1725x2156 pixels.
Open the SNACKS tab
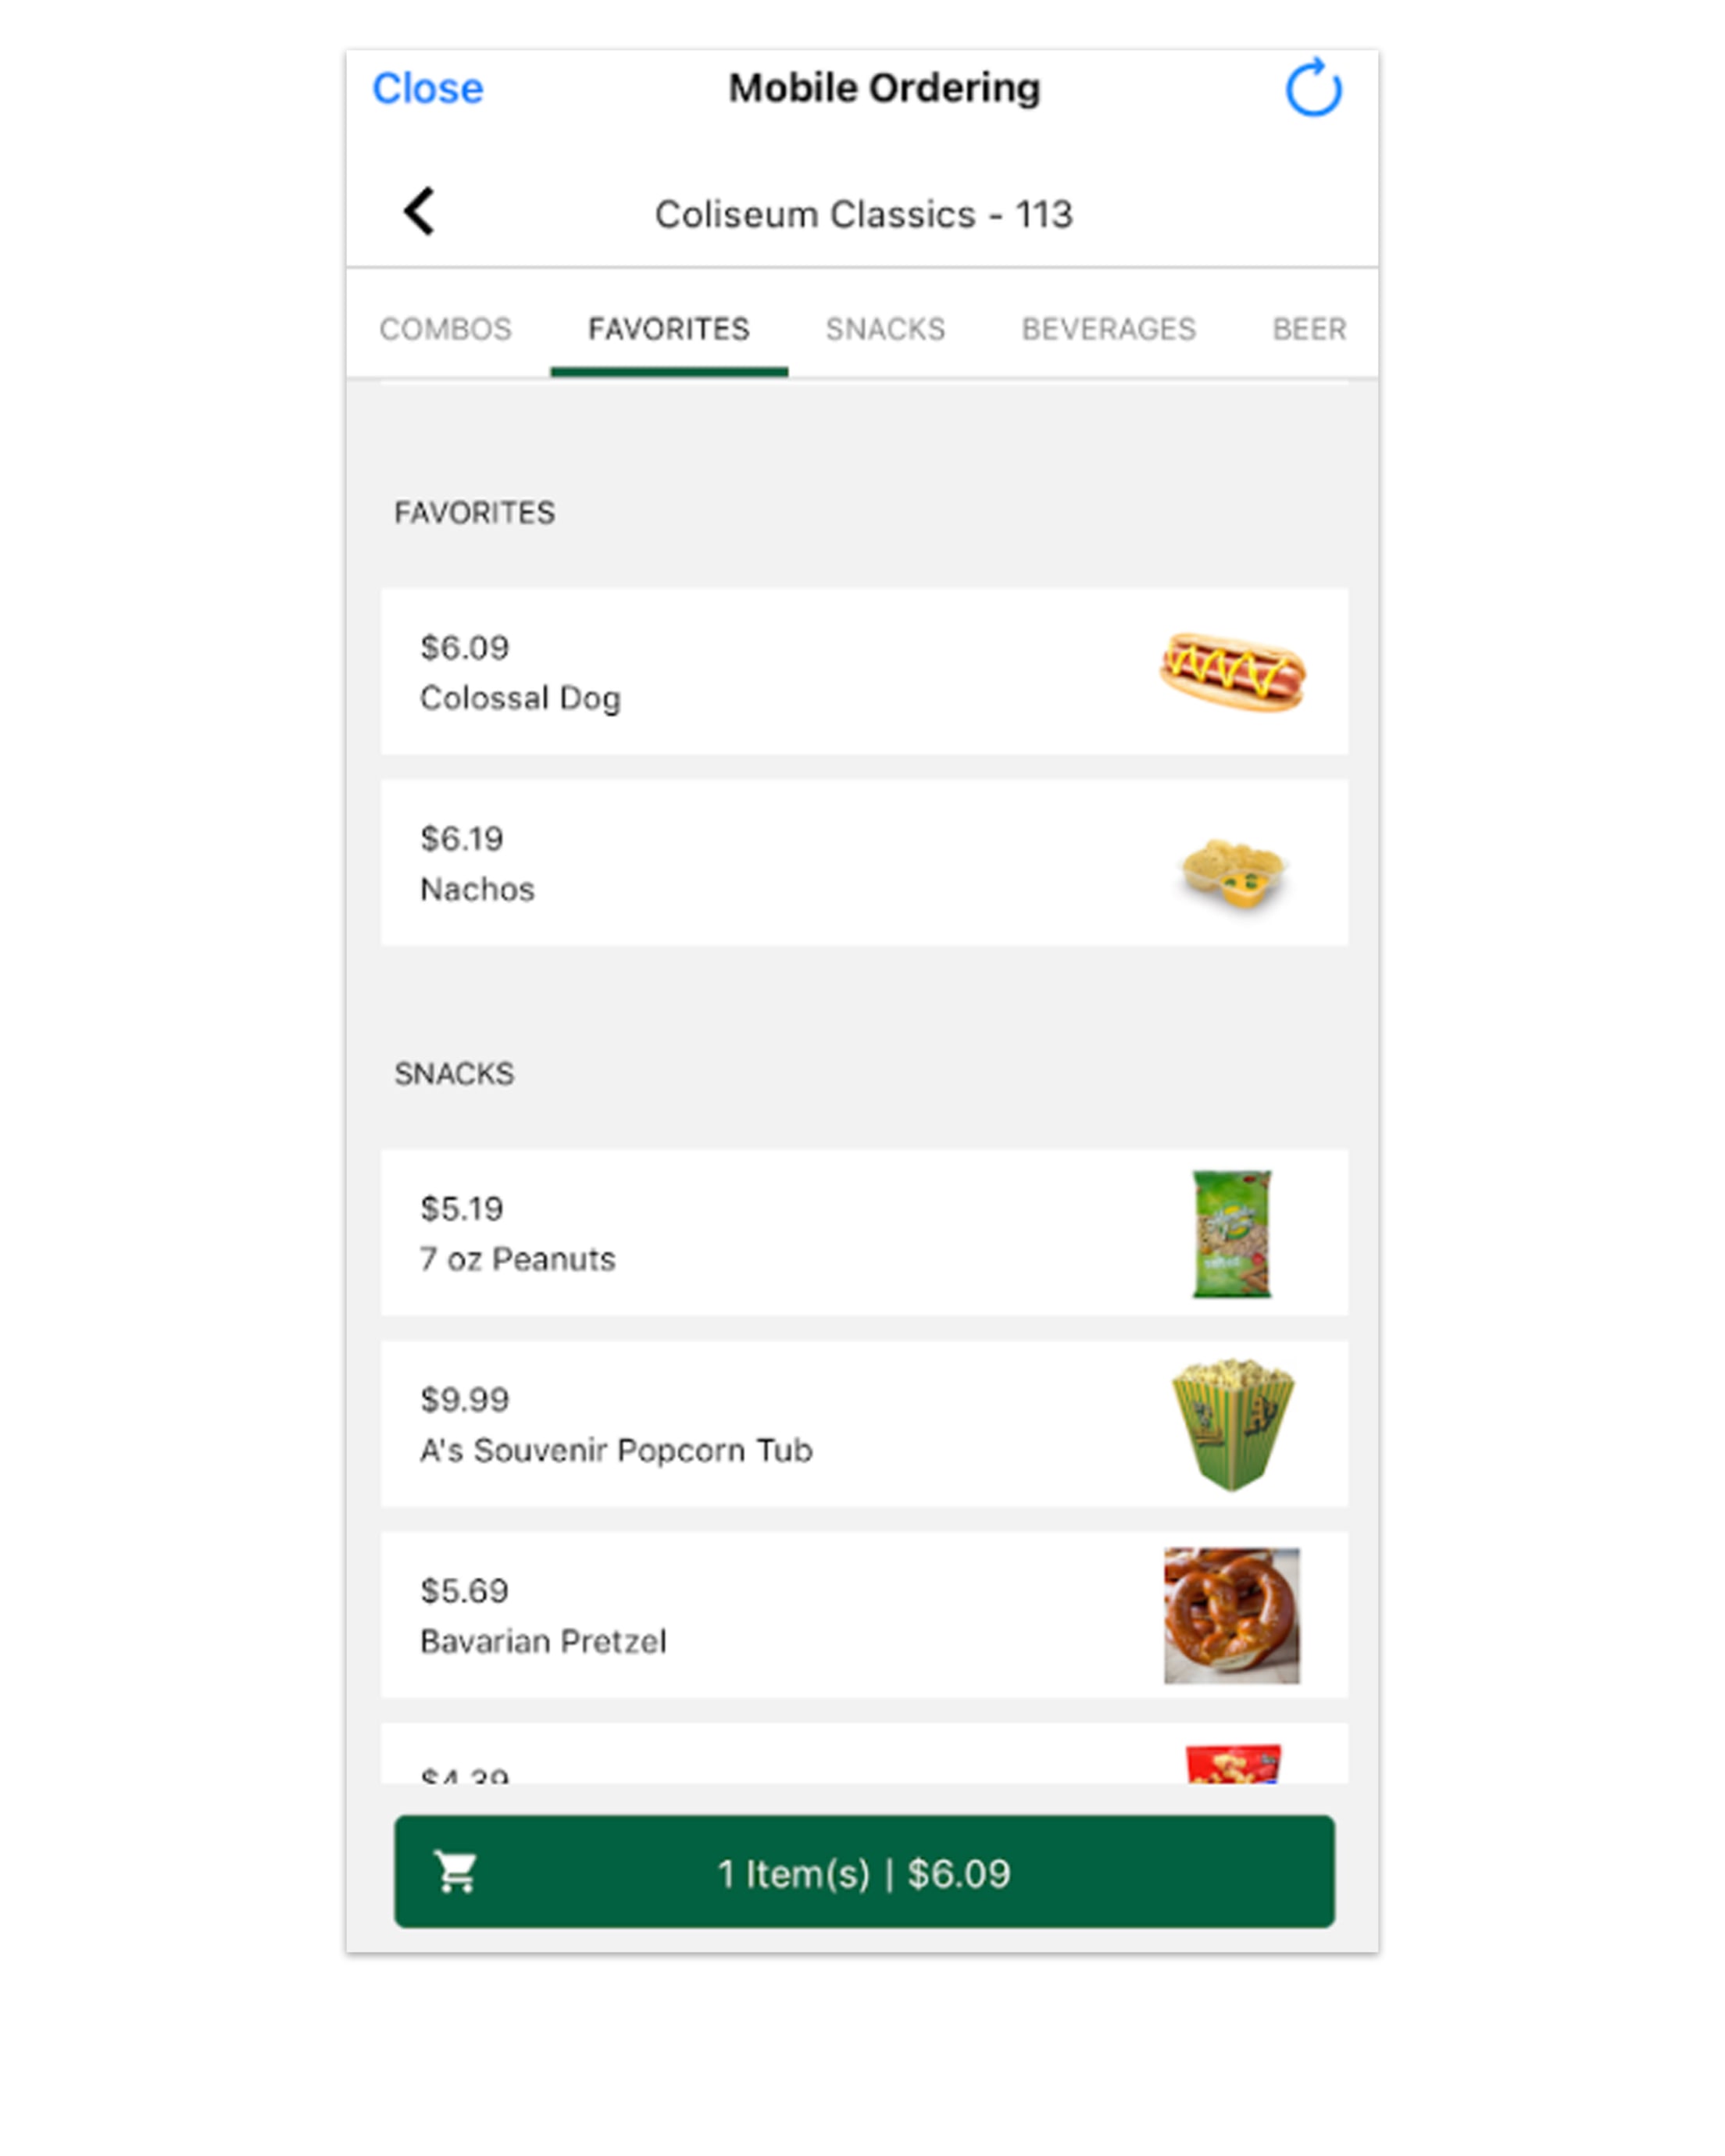pyautogui.click(x=885, y=329)
